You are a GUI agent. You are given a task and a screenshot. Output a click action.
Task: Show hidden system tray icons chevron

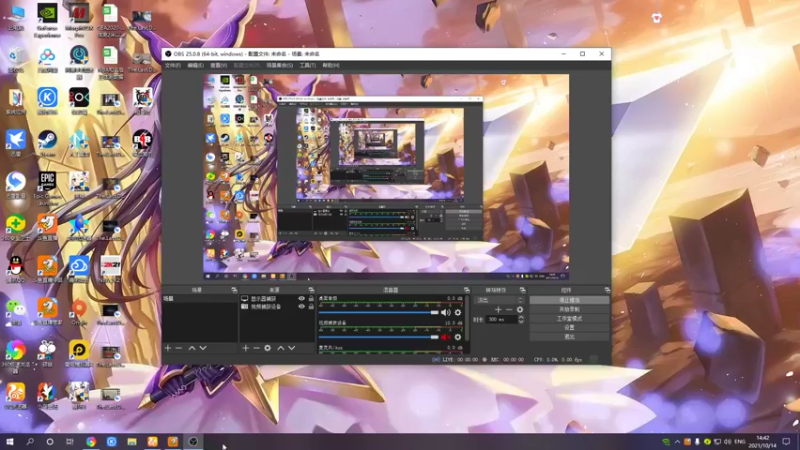tap(677, 442)
